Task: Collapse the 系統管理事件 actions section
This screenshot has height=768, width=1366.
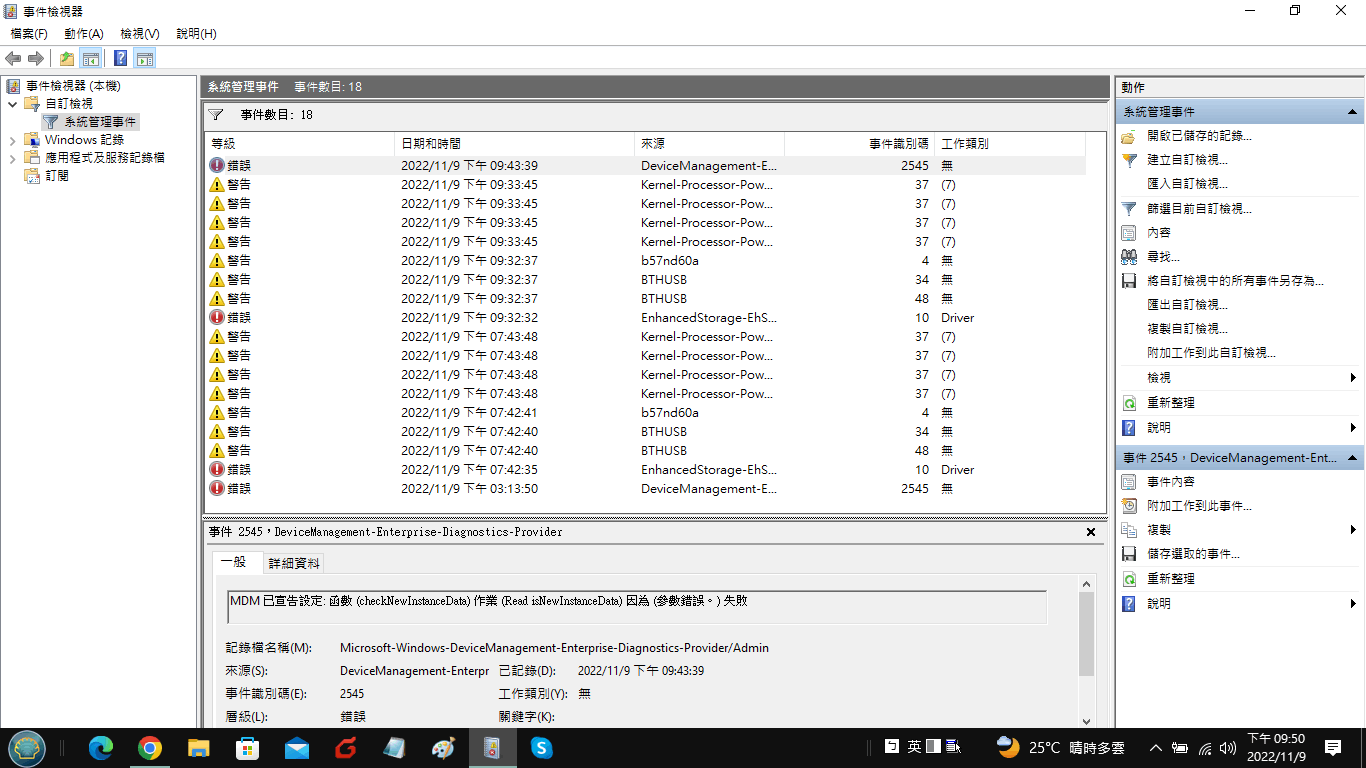Action: click(x=1352, y=112)
